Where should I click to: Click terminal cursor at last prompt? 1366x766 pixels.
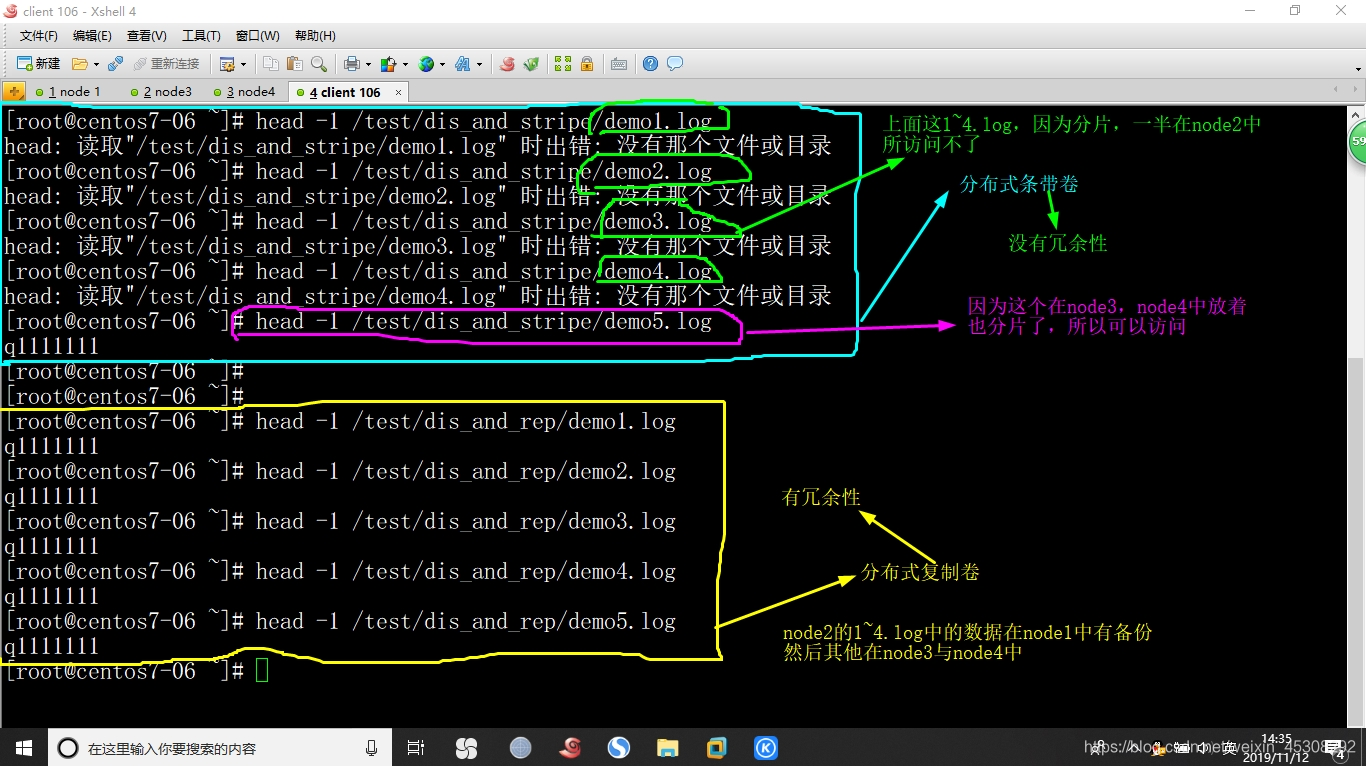[x=262, y=670]
